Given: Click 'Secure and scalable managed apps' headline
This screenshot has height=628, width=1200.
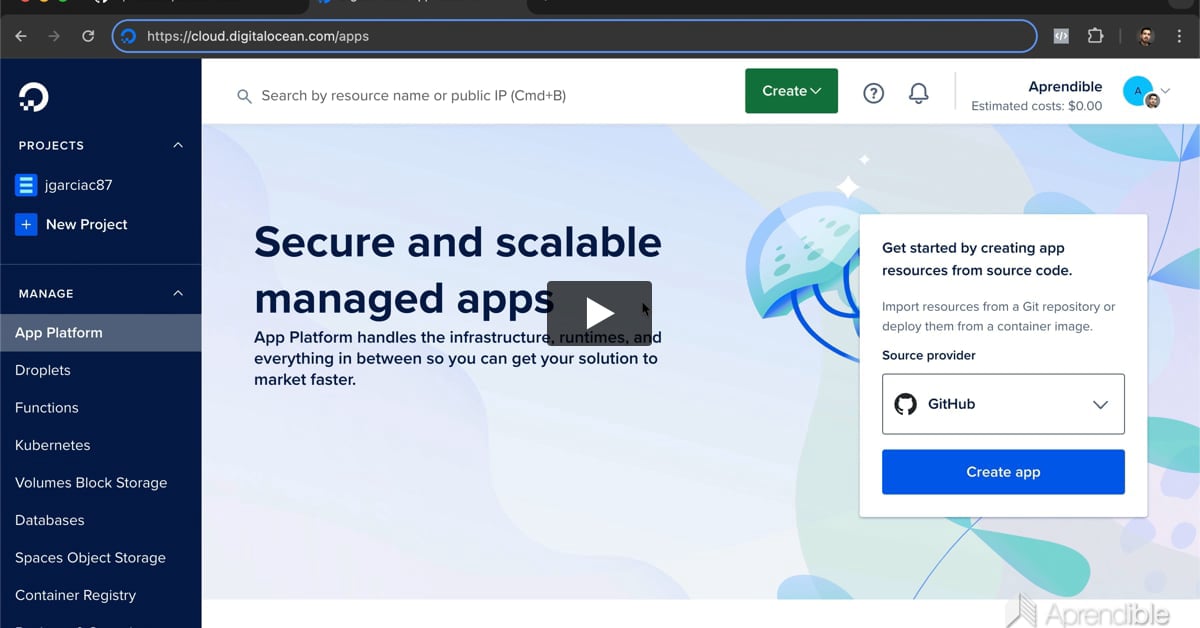Looking at the screenshot, I should click(x=458, y=270).
